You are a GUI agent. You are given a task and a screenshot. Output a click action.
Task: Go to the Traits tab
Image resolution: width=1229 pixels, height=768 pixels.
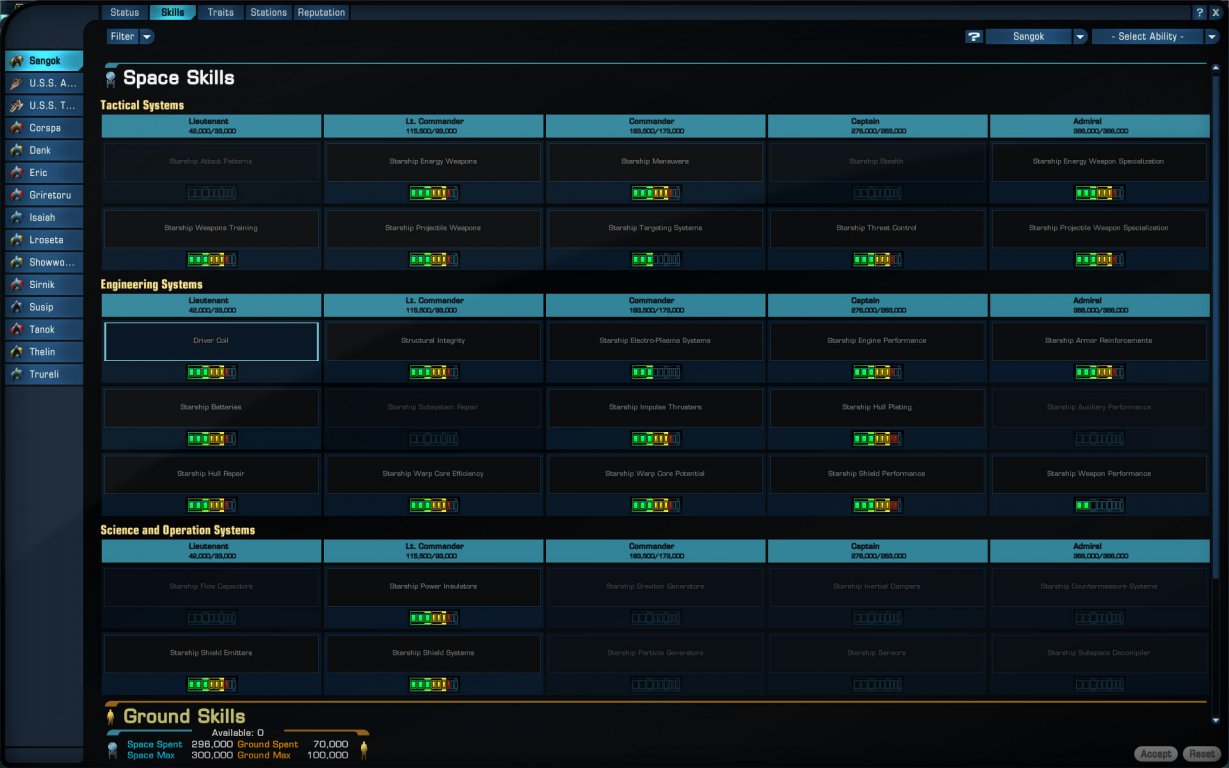click(221, 13)
